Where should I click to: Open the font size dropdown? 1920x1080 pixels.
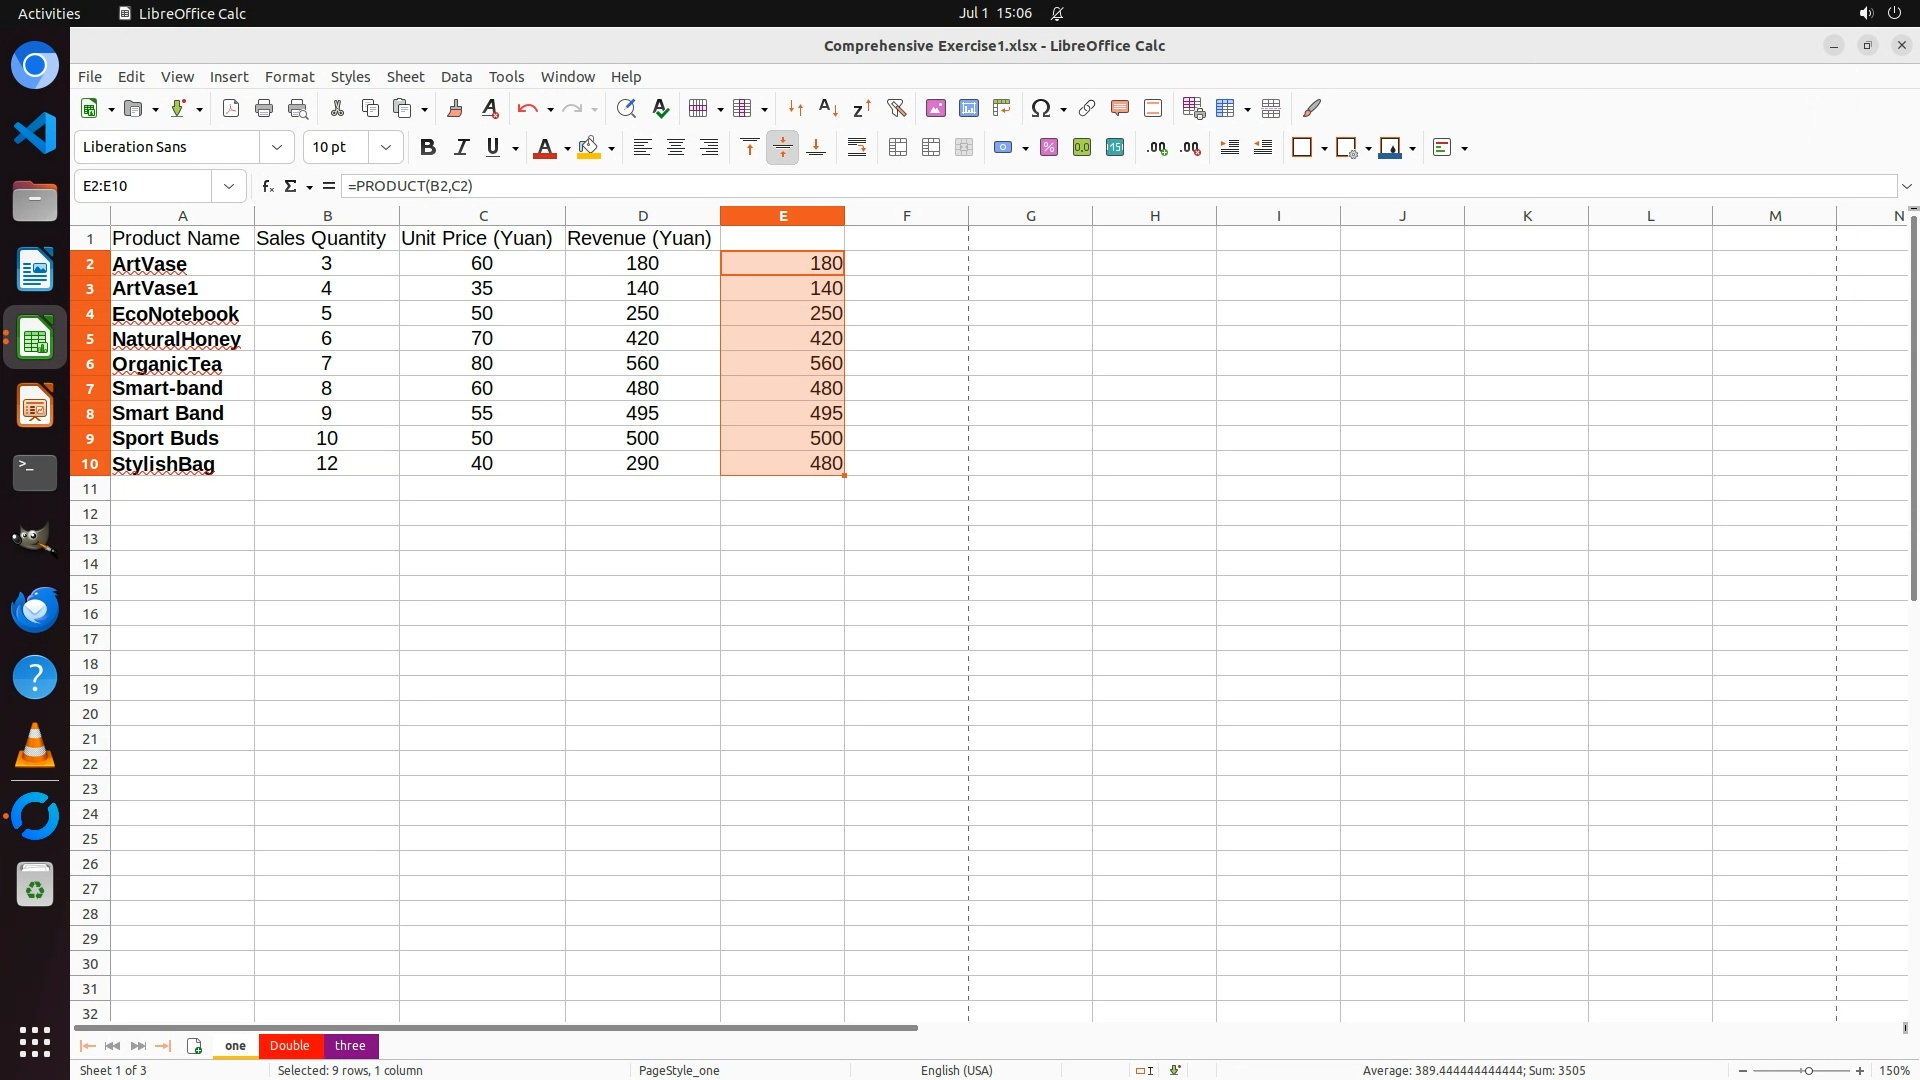386,147
